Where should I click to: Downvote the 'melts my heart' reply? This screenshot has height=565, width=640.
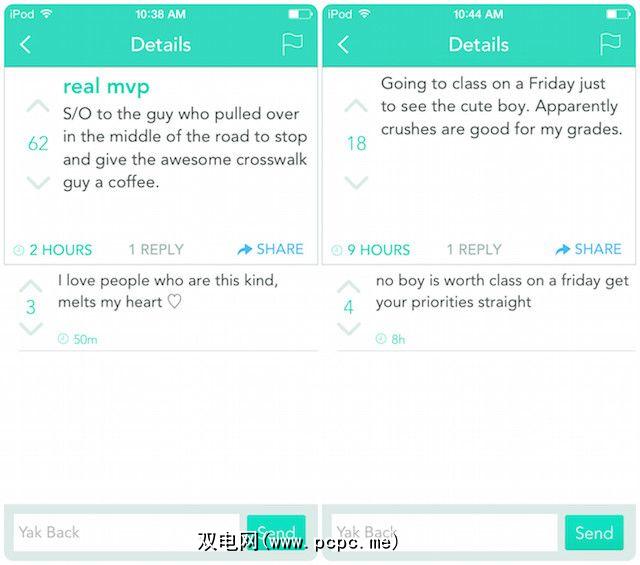click(x=31, y=328)
